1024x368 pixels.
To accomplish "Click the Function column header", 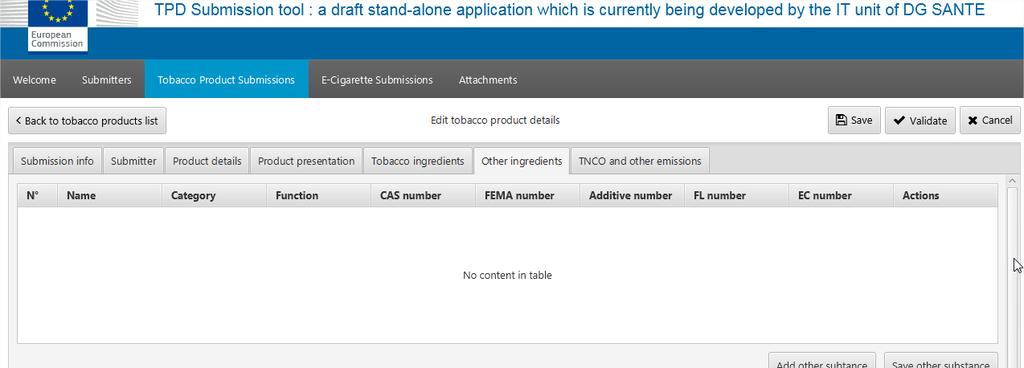I will click(x=319, y=196).
